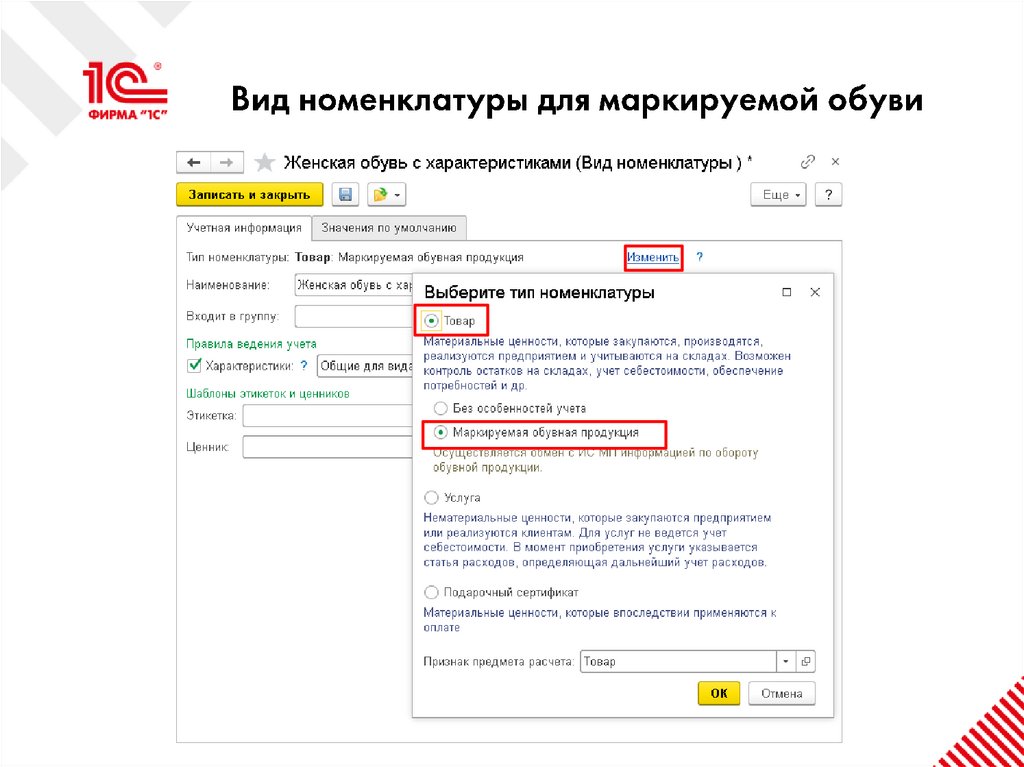Click Записать и закрыть button

pyautogui.click(x=249, y=195)
